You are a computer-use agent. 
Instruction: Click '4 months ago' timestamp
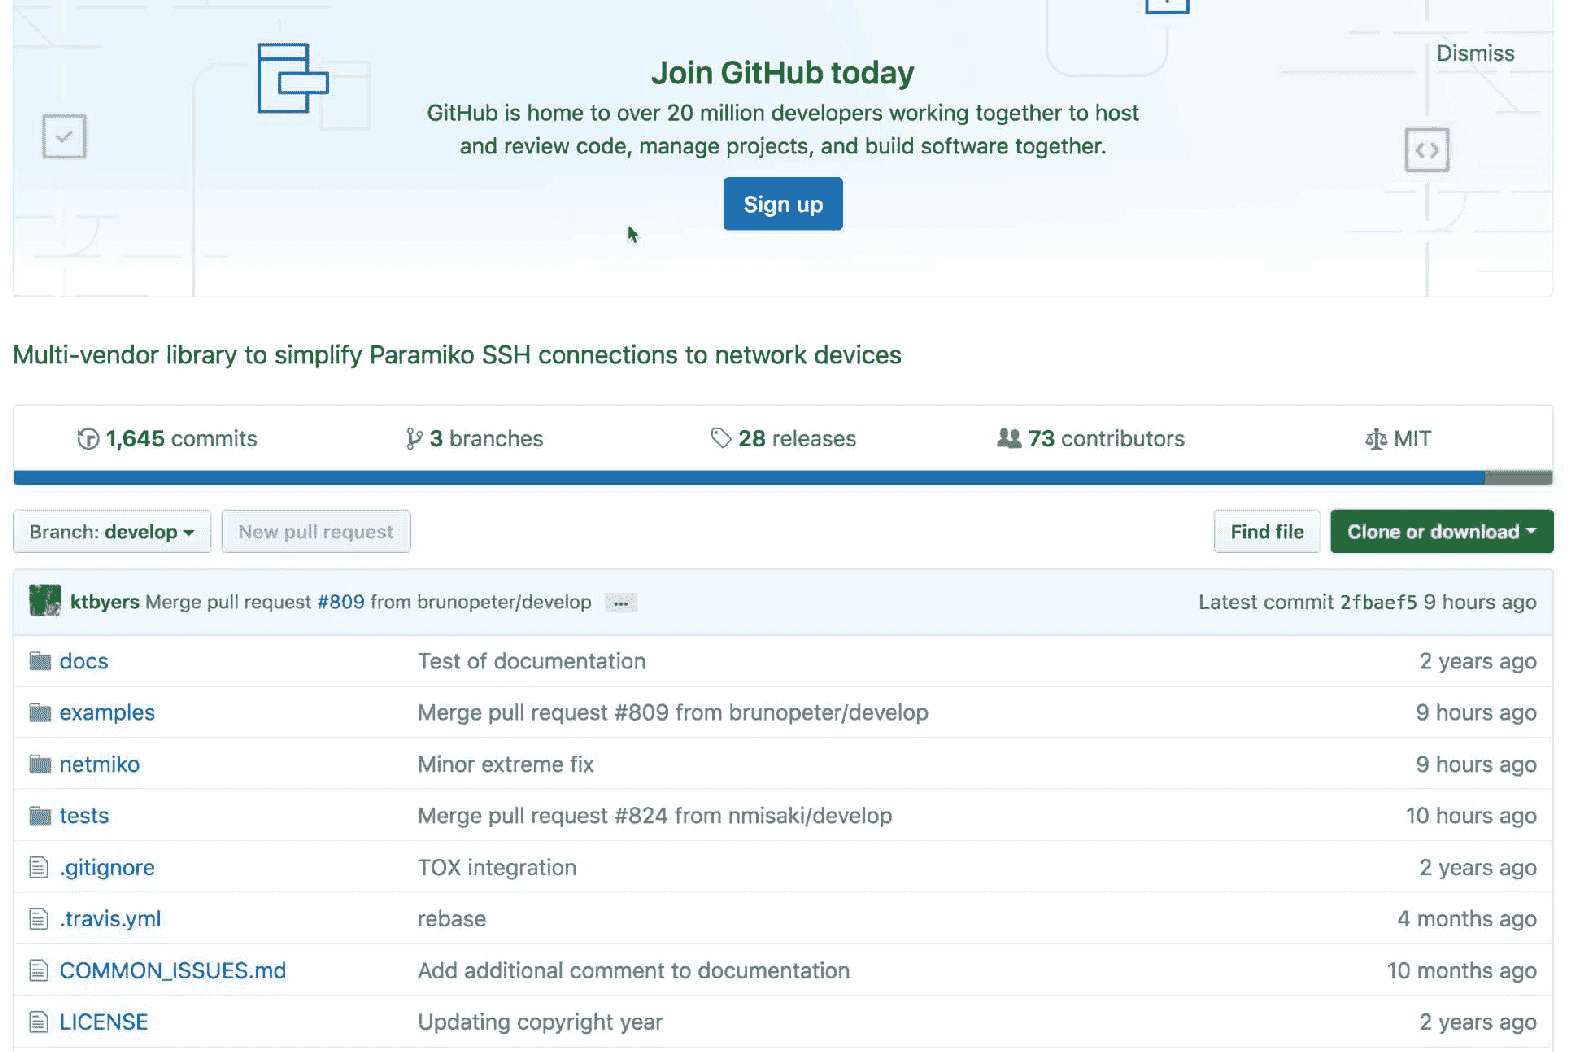(1467, 919)
